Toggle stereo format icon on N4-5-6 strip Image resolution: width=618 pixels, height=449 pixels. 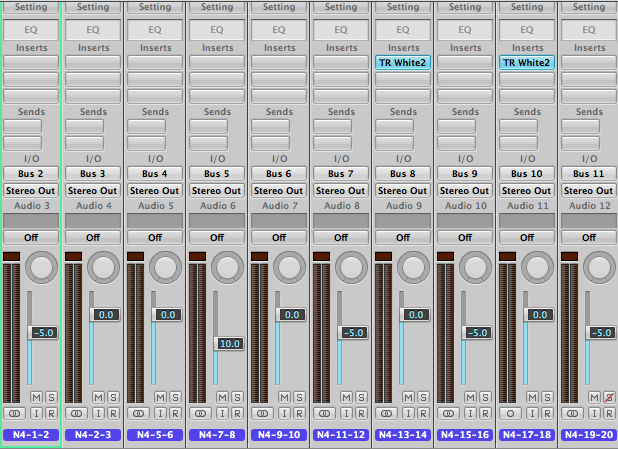138,414
